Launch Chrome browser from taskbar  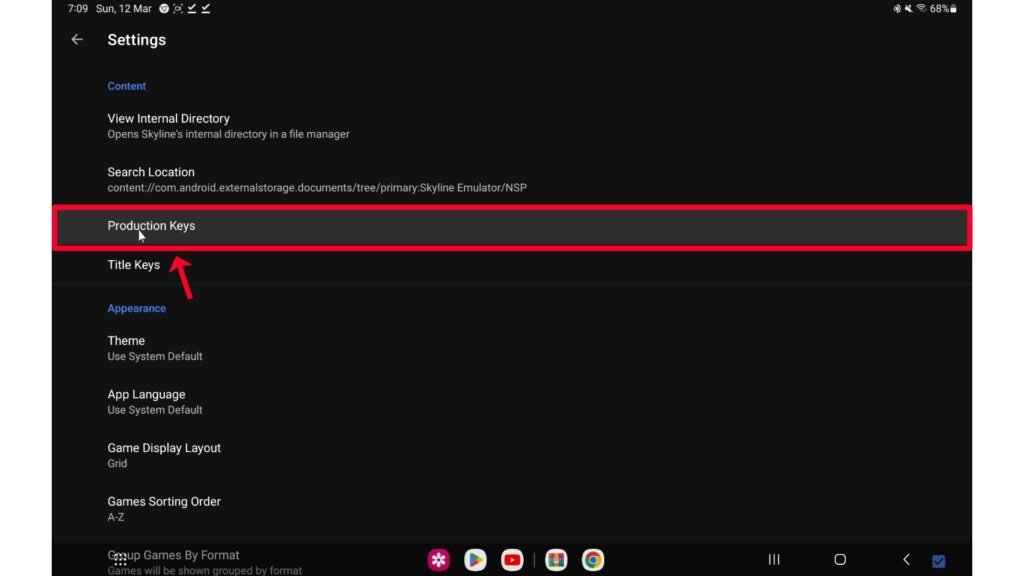coord(593,560)
